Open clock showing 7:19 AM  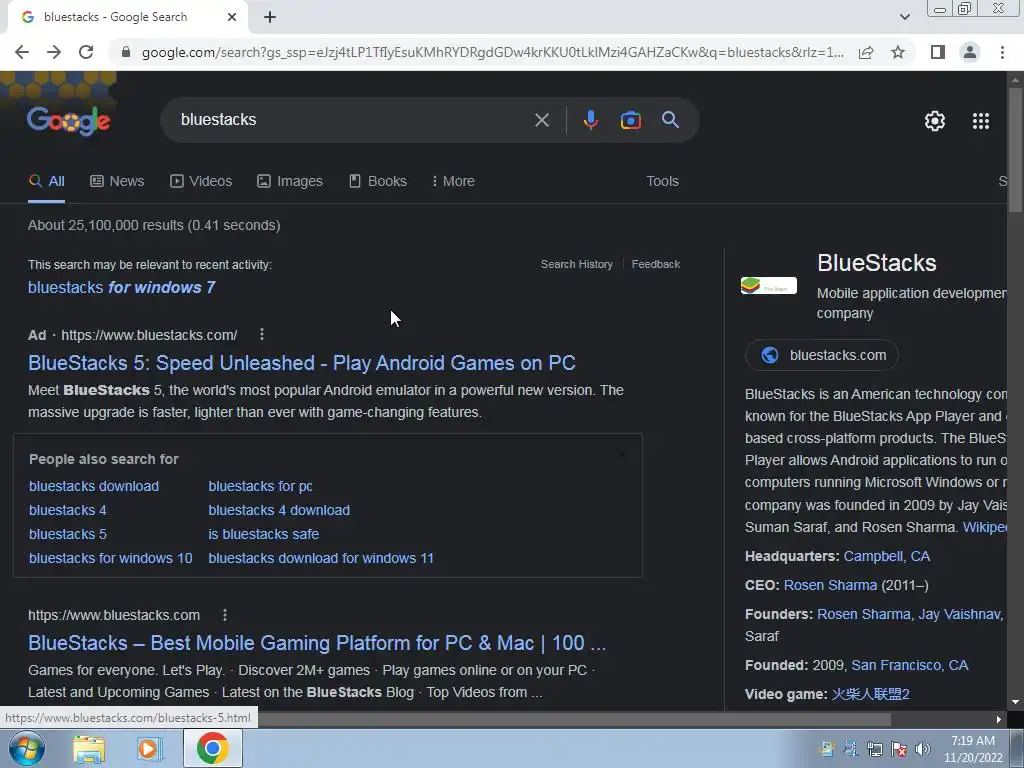click(972, 749)
